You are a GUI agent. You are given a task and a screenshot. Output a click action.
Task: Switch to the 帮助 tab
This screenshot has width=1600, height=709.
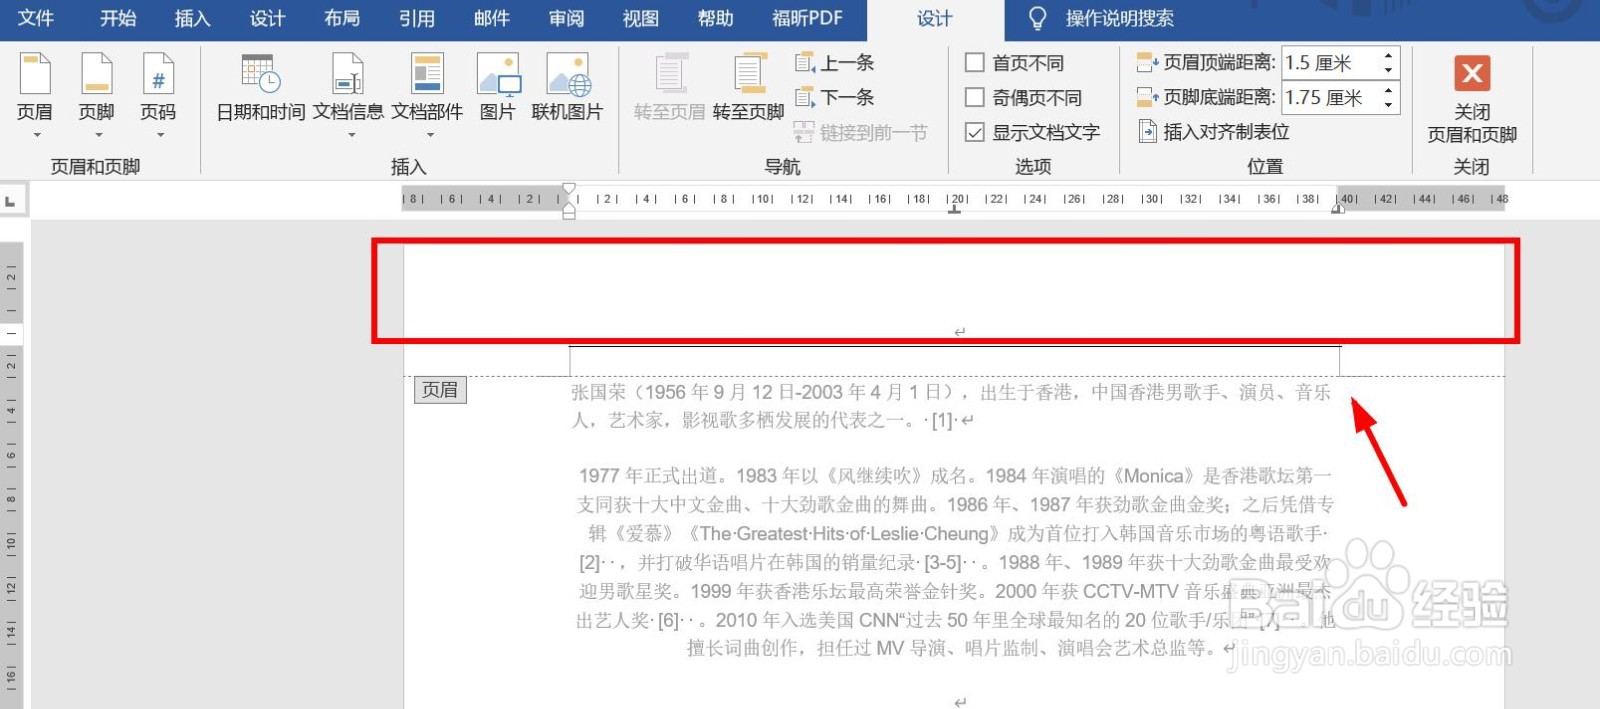point(716,18)
